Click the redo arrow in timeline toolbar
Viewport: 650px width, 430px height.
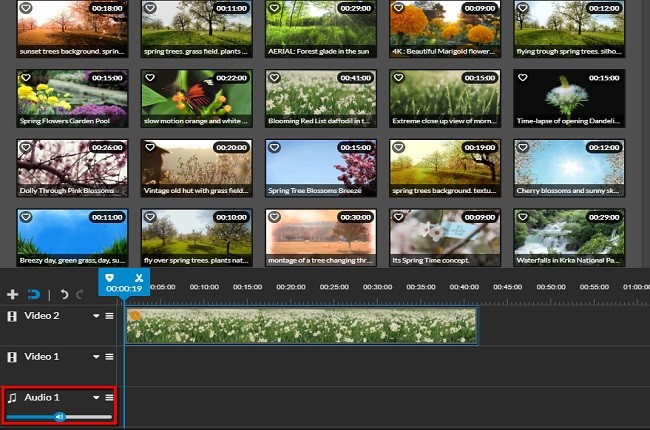click(79, 295)
